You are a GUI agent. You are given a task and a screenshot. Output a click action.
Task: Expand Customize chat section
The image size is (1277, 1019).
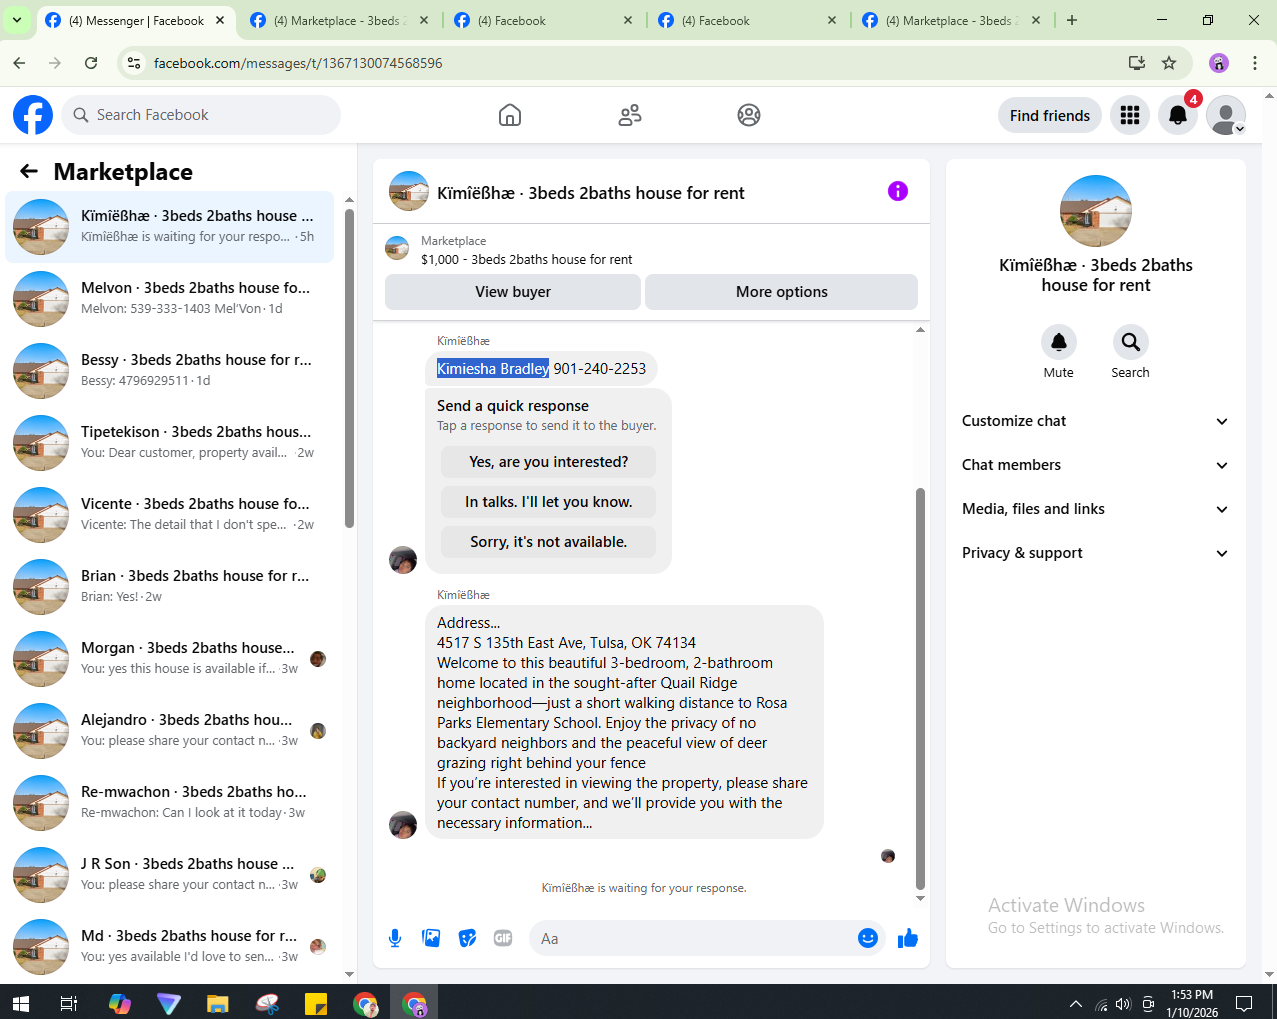[1096, 421]
